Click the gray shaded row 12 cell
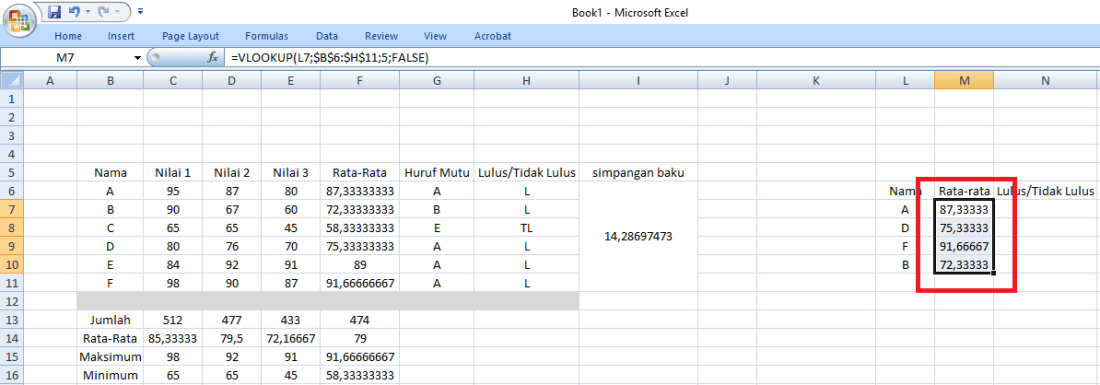This screenshot has width=1100, height=385. [x=328, y=301]
